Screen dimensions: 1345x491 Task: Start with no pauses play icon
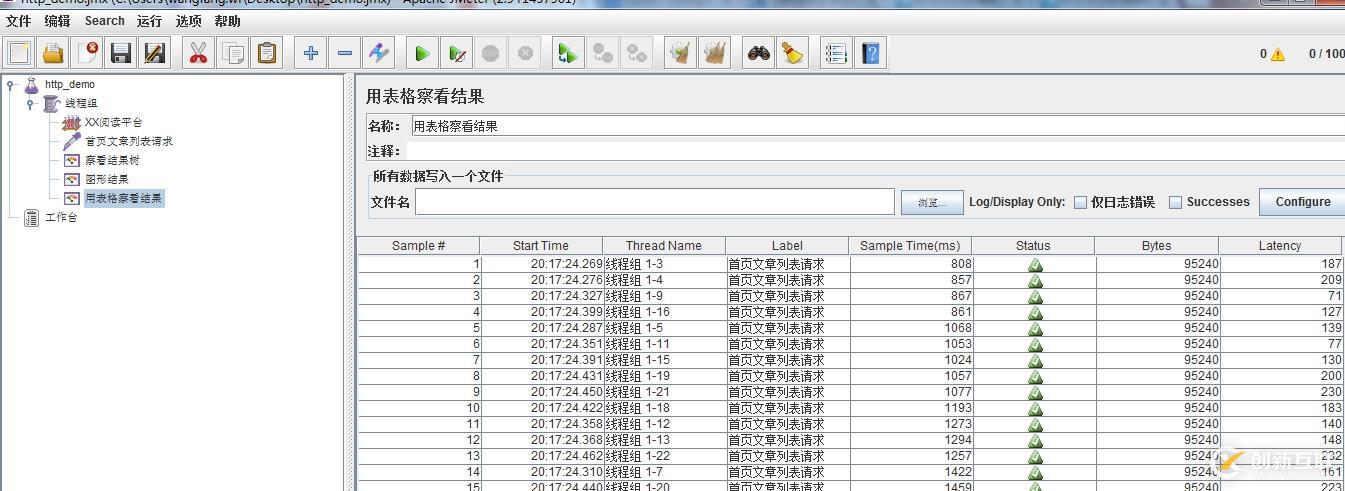tap(456, 53)
